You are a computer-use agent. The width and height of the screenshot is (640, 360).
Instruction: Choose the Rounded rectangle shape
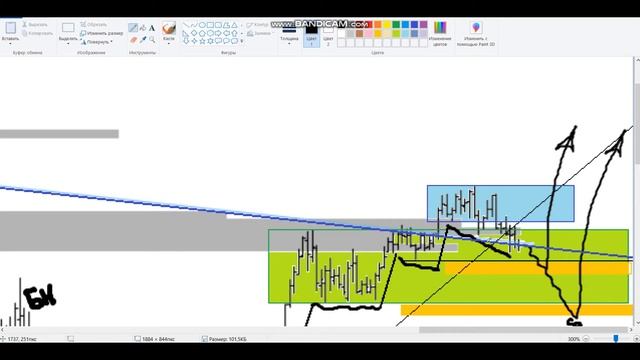(x=218, y=25)
